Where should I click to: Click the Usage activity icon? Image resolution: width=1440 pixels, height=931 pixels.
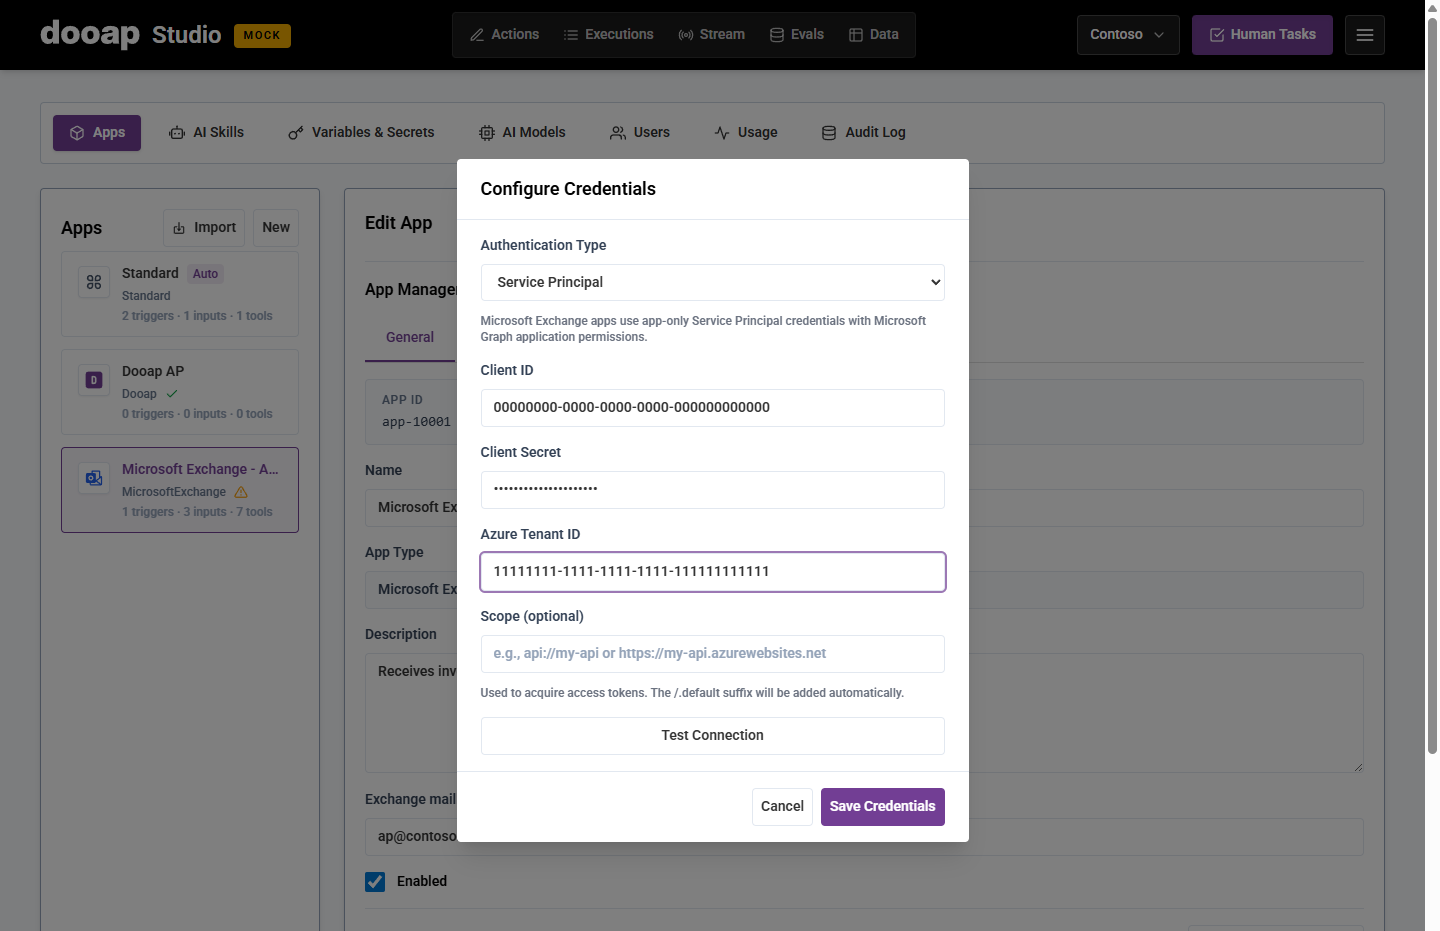(722, 133)
